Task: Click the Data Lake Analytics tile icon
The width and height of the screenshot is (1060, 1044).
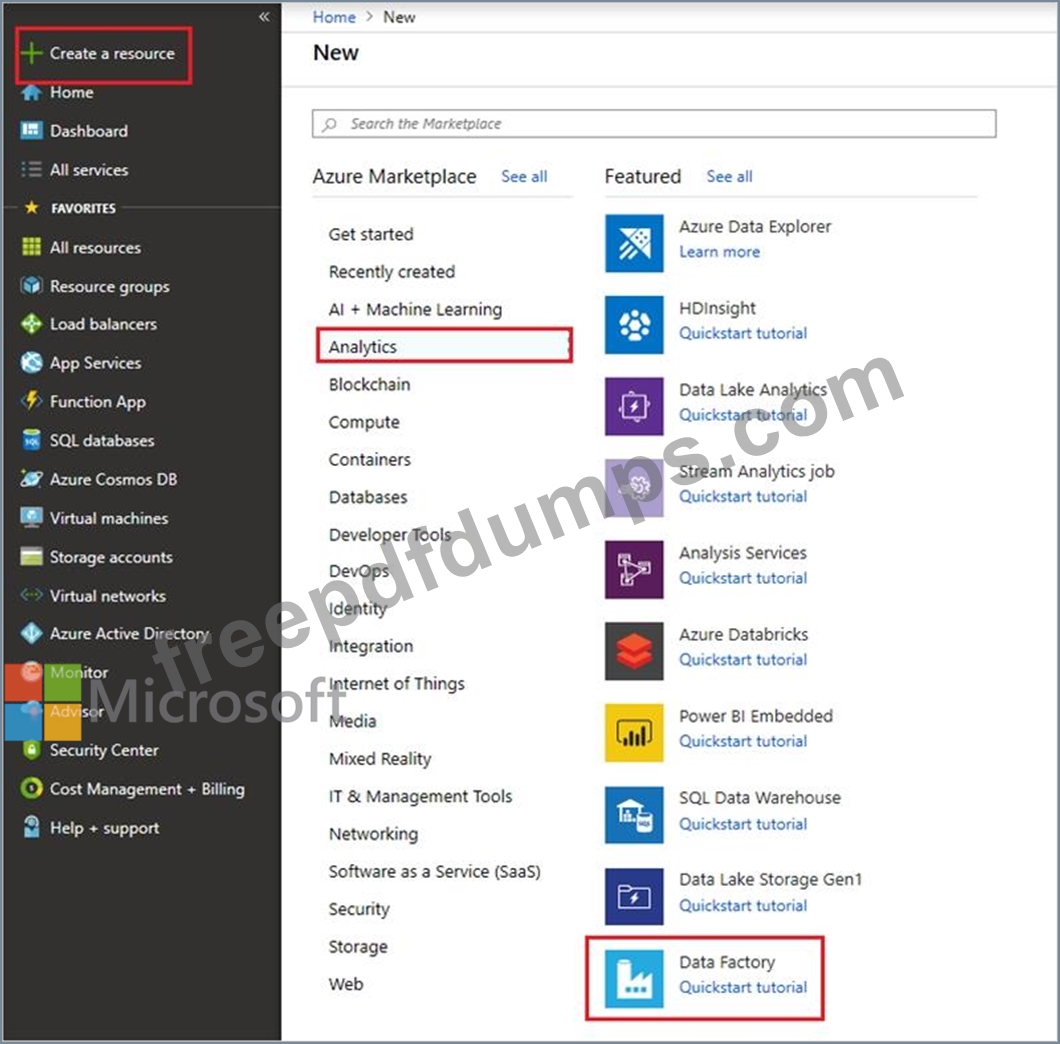Action: 634,407
